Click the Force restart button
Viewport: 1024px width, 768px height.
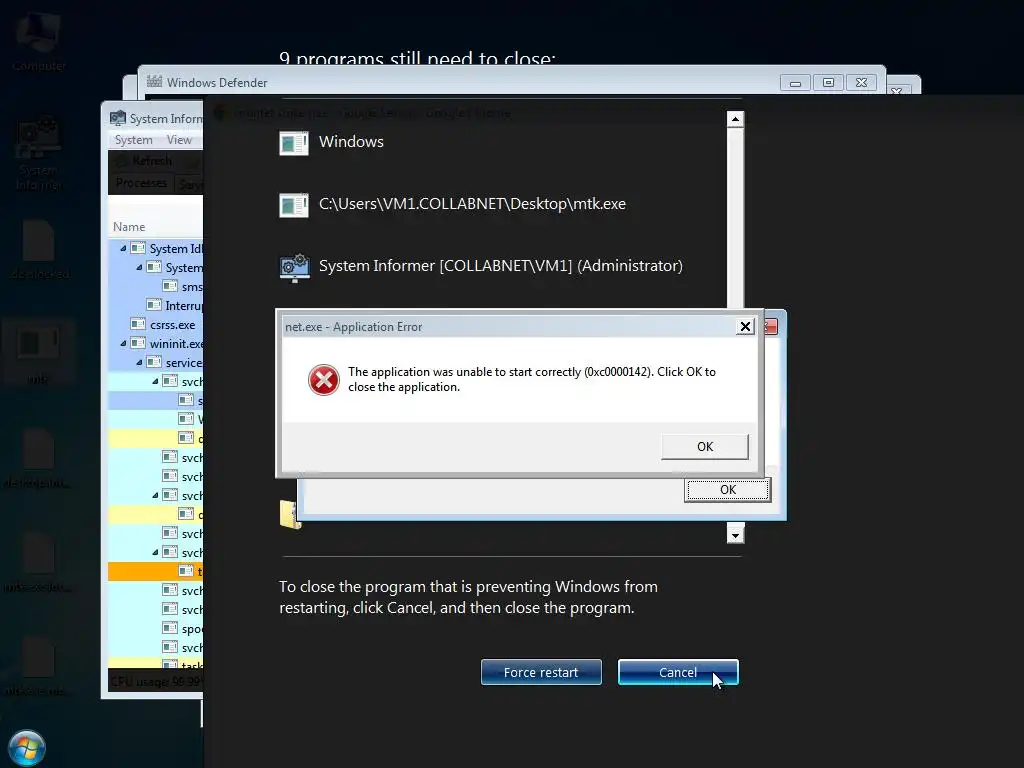click(541, 672)
